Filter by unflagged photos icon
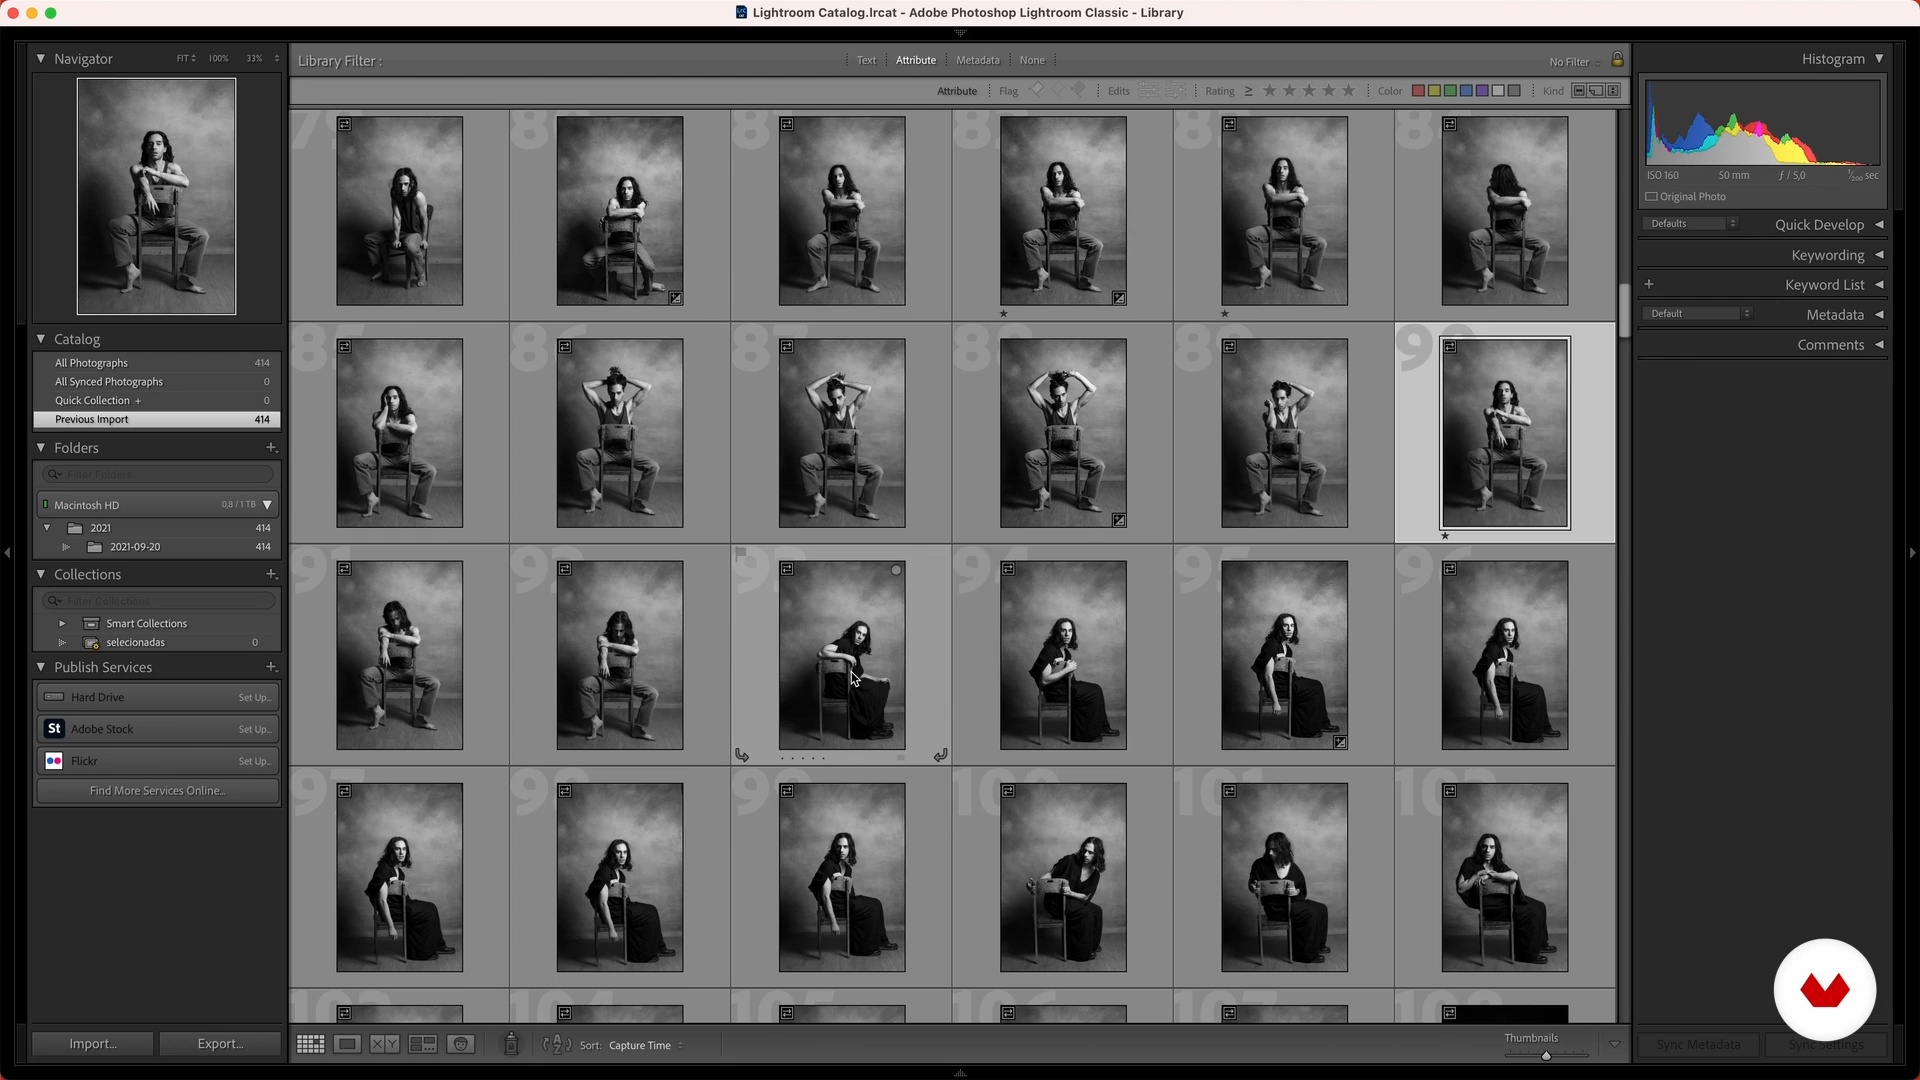1920x1080 pixels. [1058, 90]
